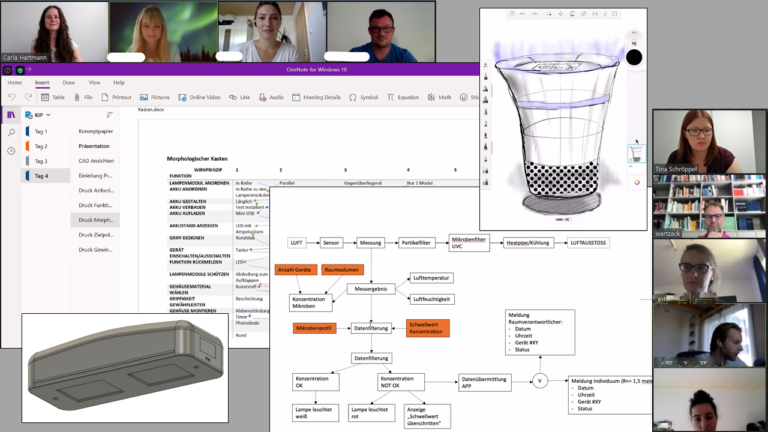This screenshot has width=768, height=432.
Task: Toggle the notebook navigation pane icon
Action: coord(11,115)
